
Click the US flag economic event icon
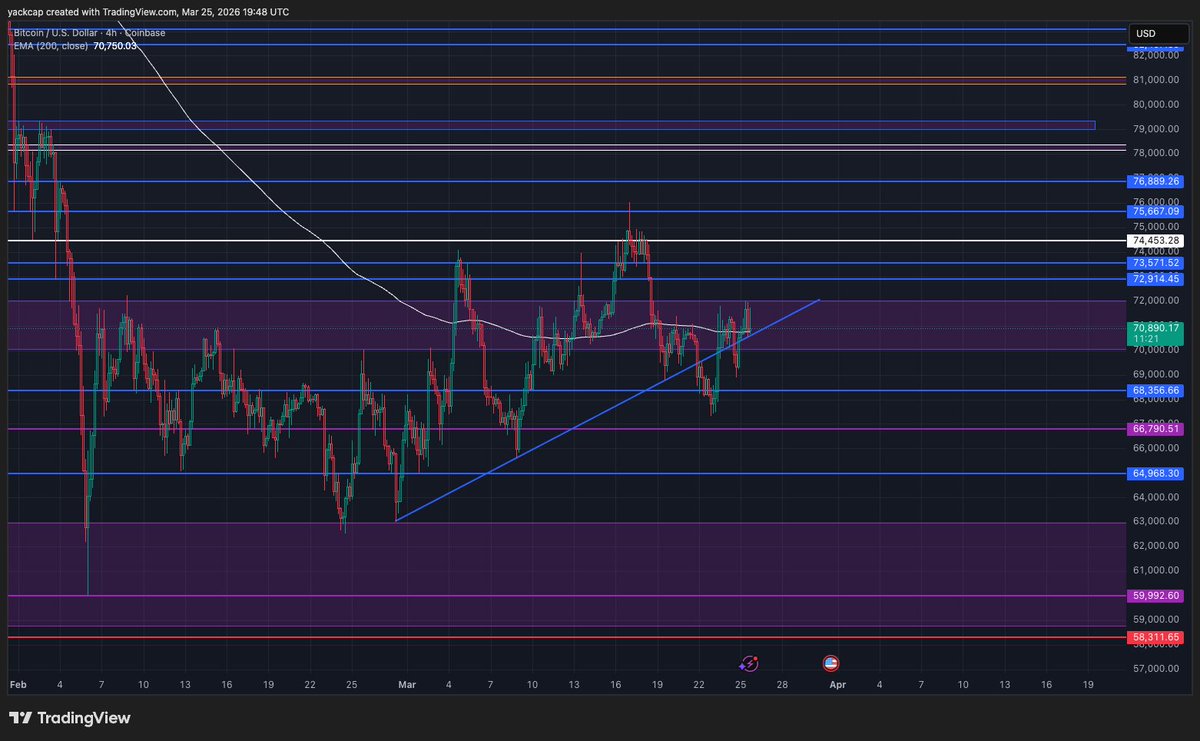tap(830, 663)
